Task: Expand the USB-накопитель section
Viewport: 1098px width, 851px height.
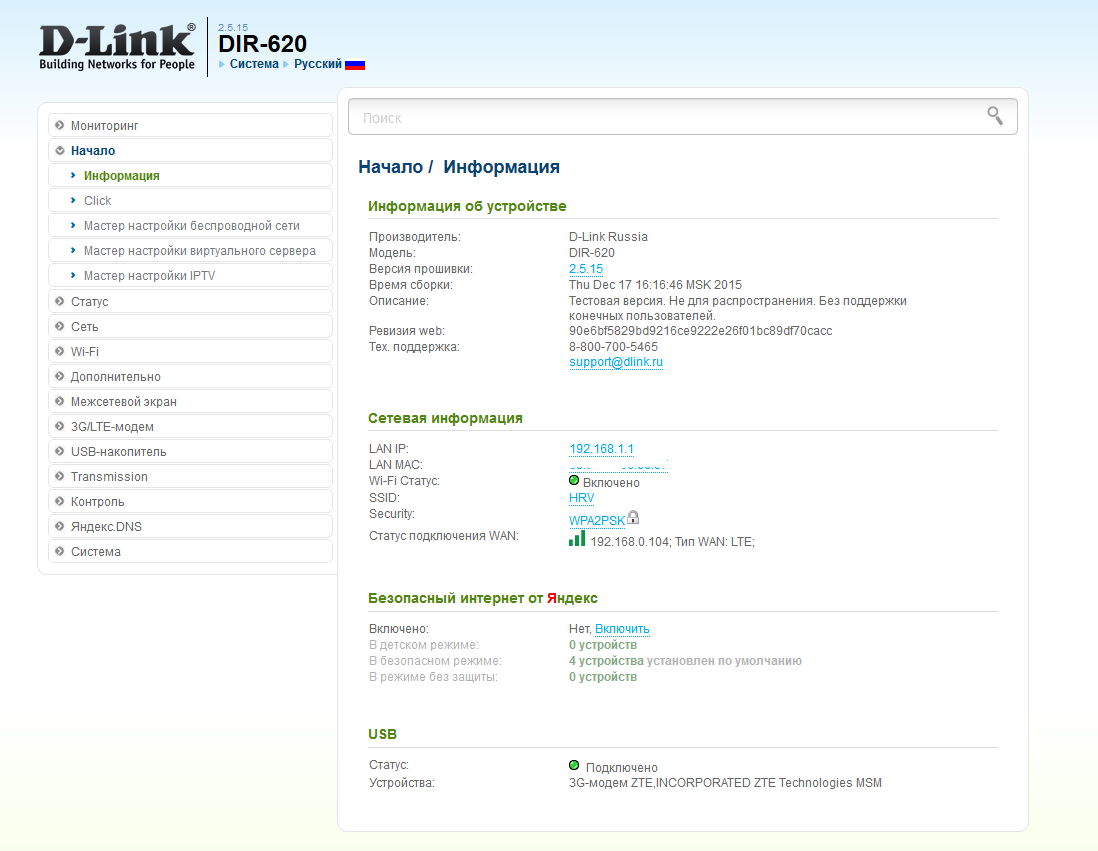Action: [x=190, y=452]
